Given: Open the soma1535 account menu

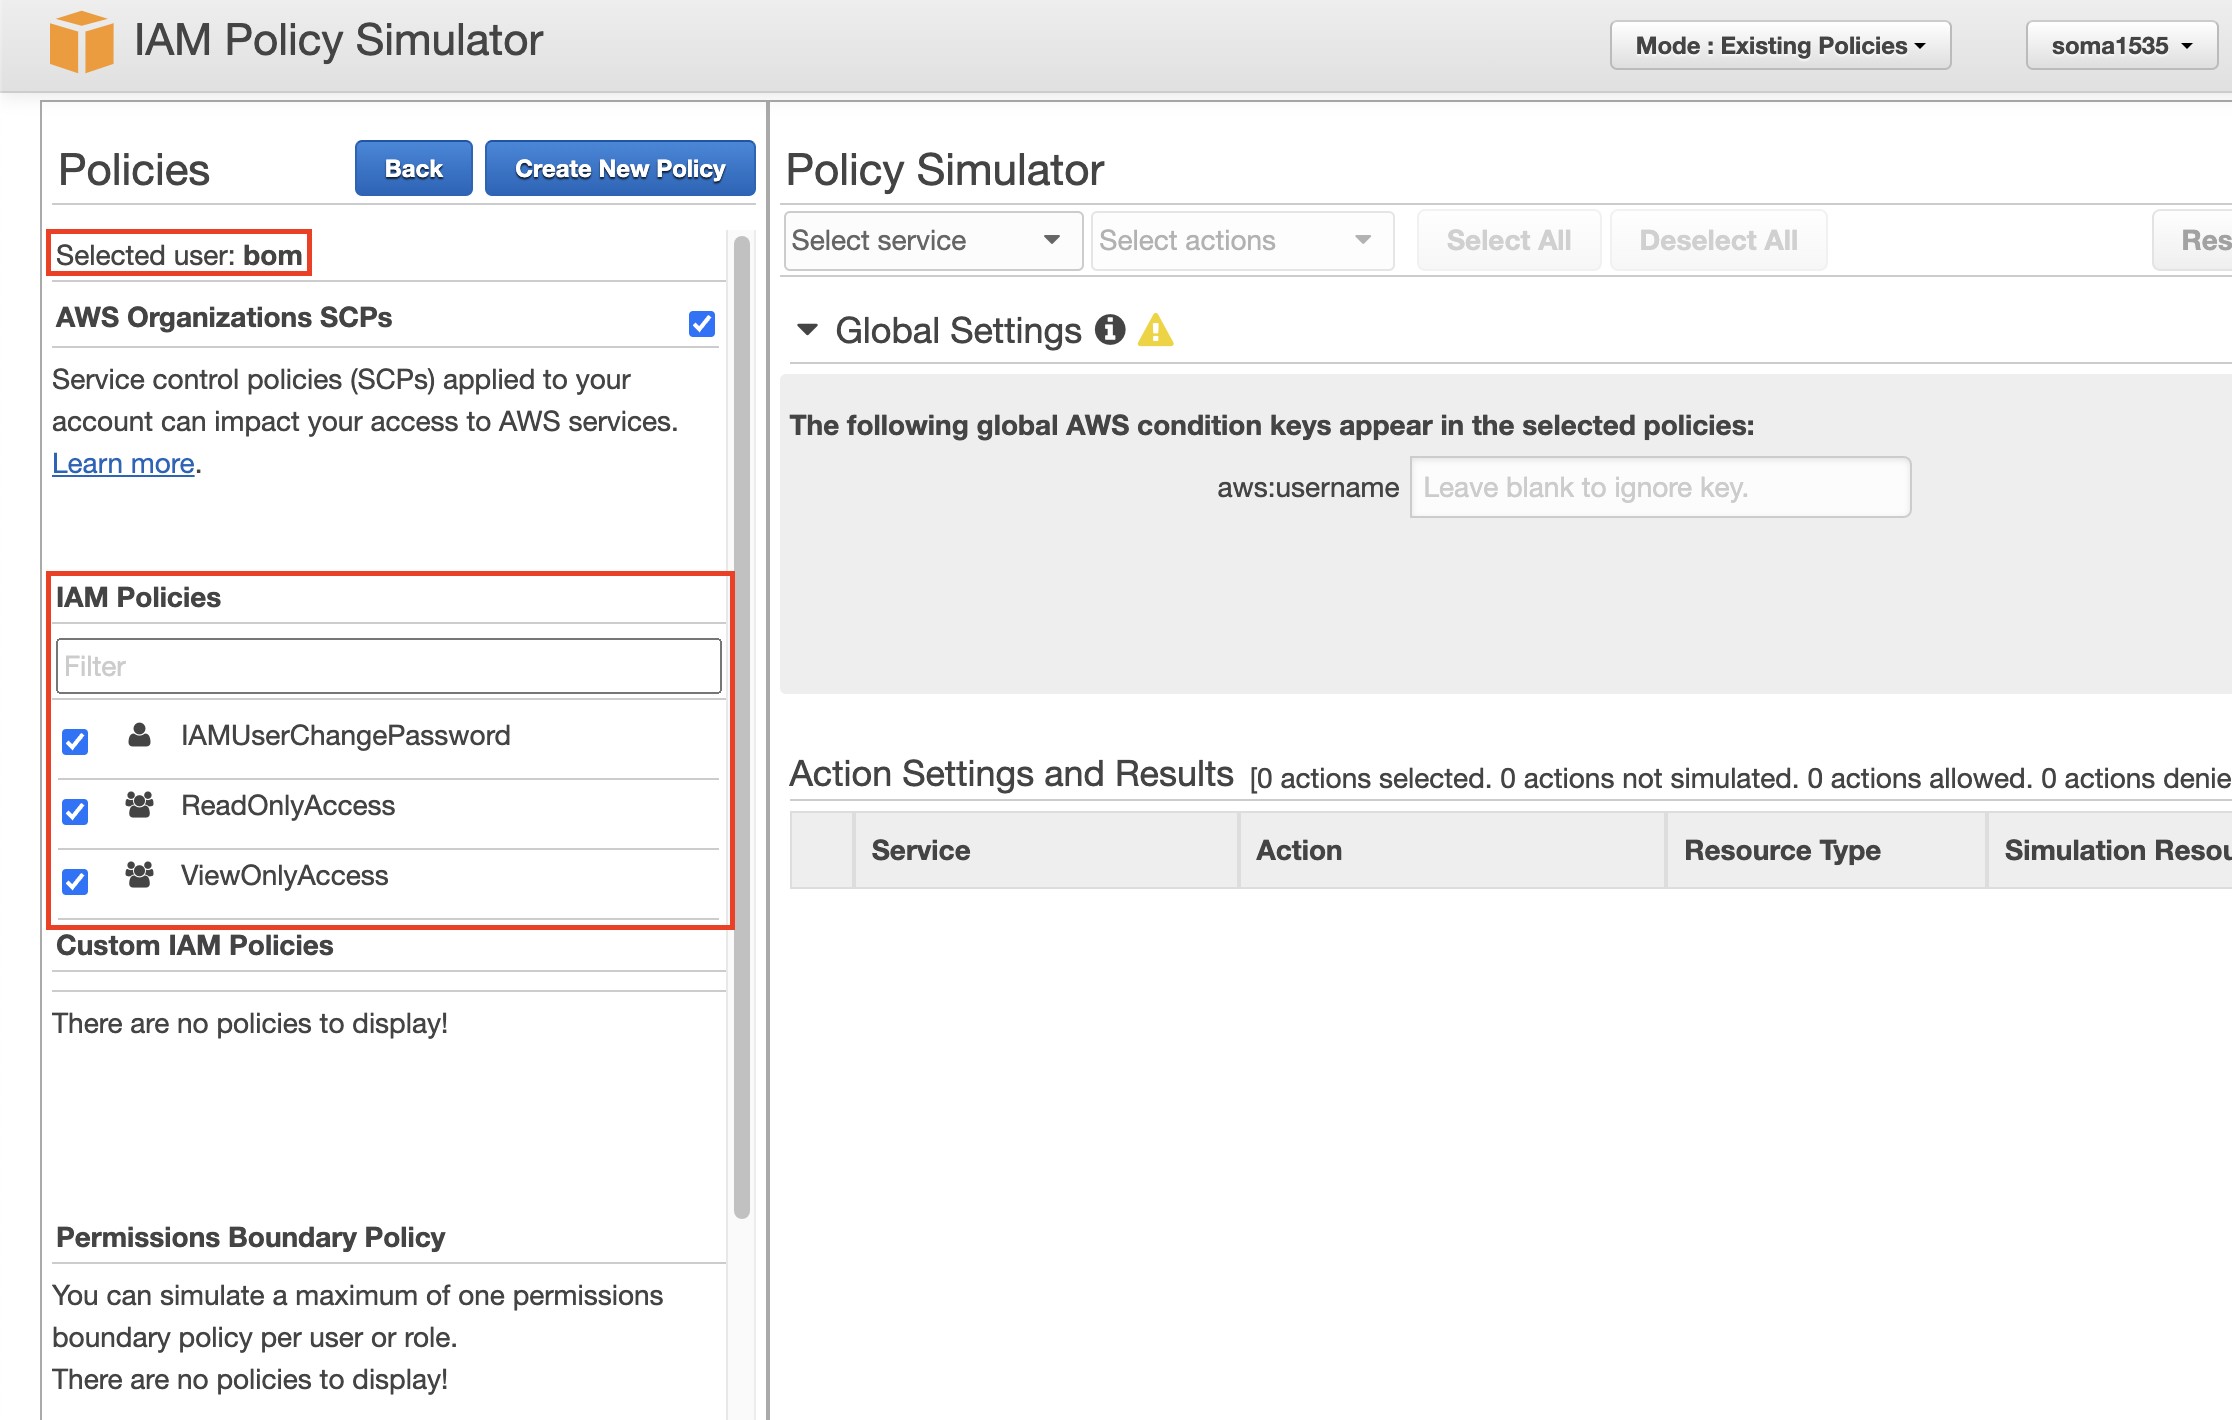Looking at the screenshot, I should tap(2123, 45).
